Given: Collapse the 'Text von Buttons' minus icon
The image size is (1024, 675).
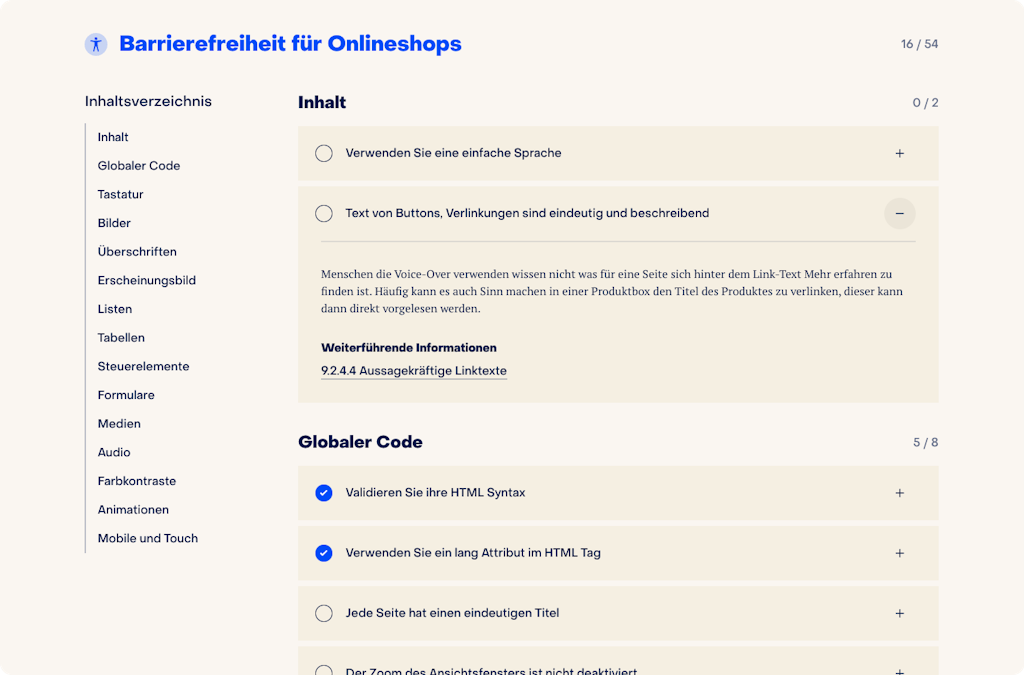Looking at the screenshot, I should (899, 213).
